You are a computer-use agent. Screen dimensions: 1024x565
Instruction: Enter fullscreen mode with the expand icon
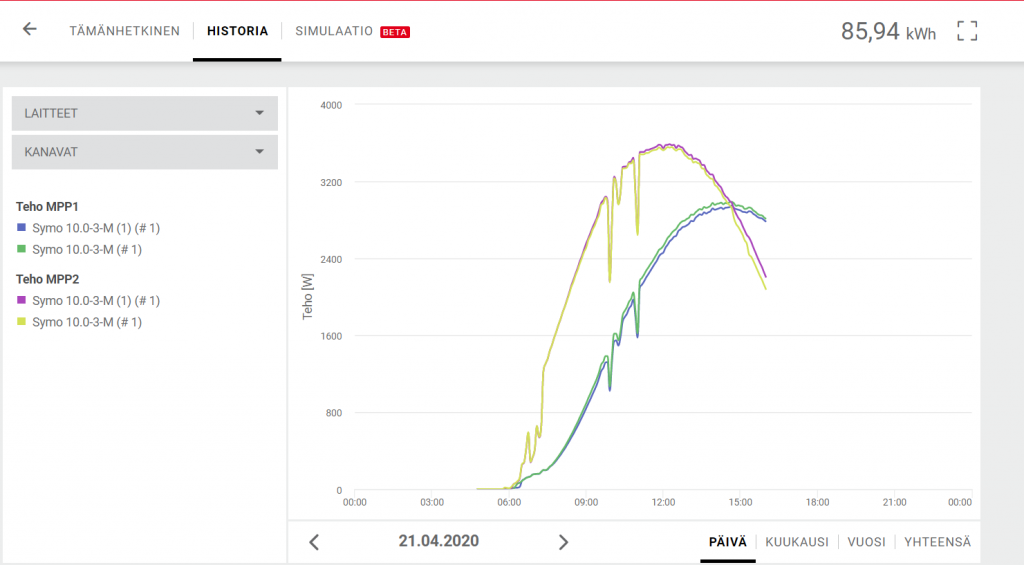[x=966, y=31]
